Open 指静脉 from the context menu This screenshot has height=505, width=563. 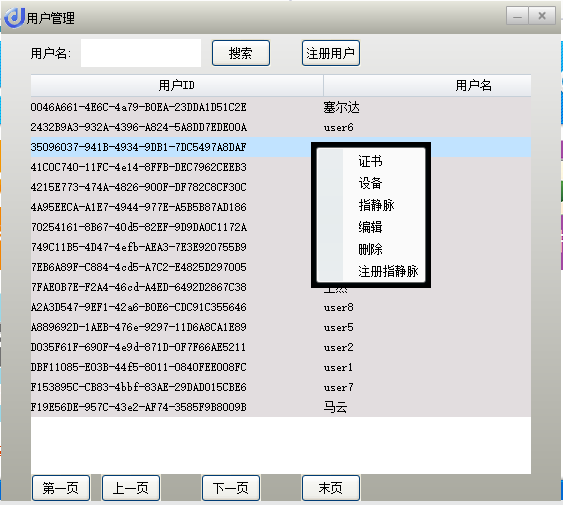[371, 205]
